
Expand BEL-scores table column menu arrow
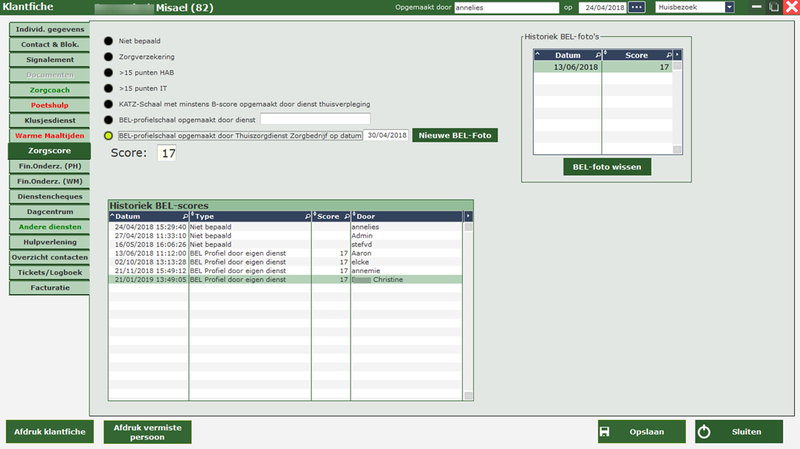(x=468, y=216)
